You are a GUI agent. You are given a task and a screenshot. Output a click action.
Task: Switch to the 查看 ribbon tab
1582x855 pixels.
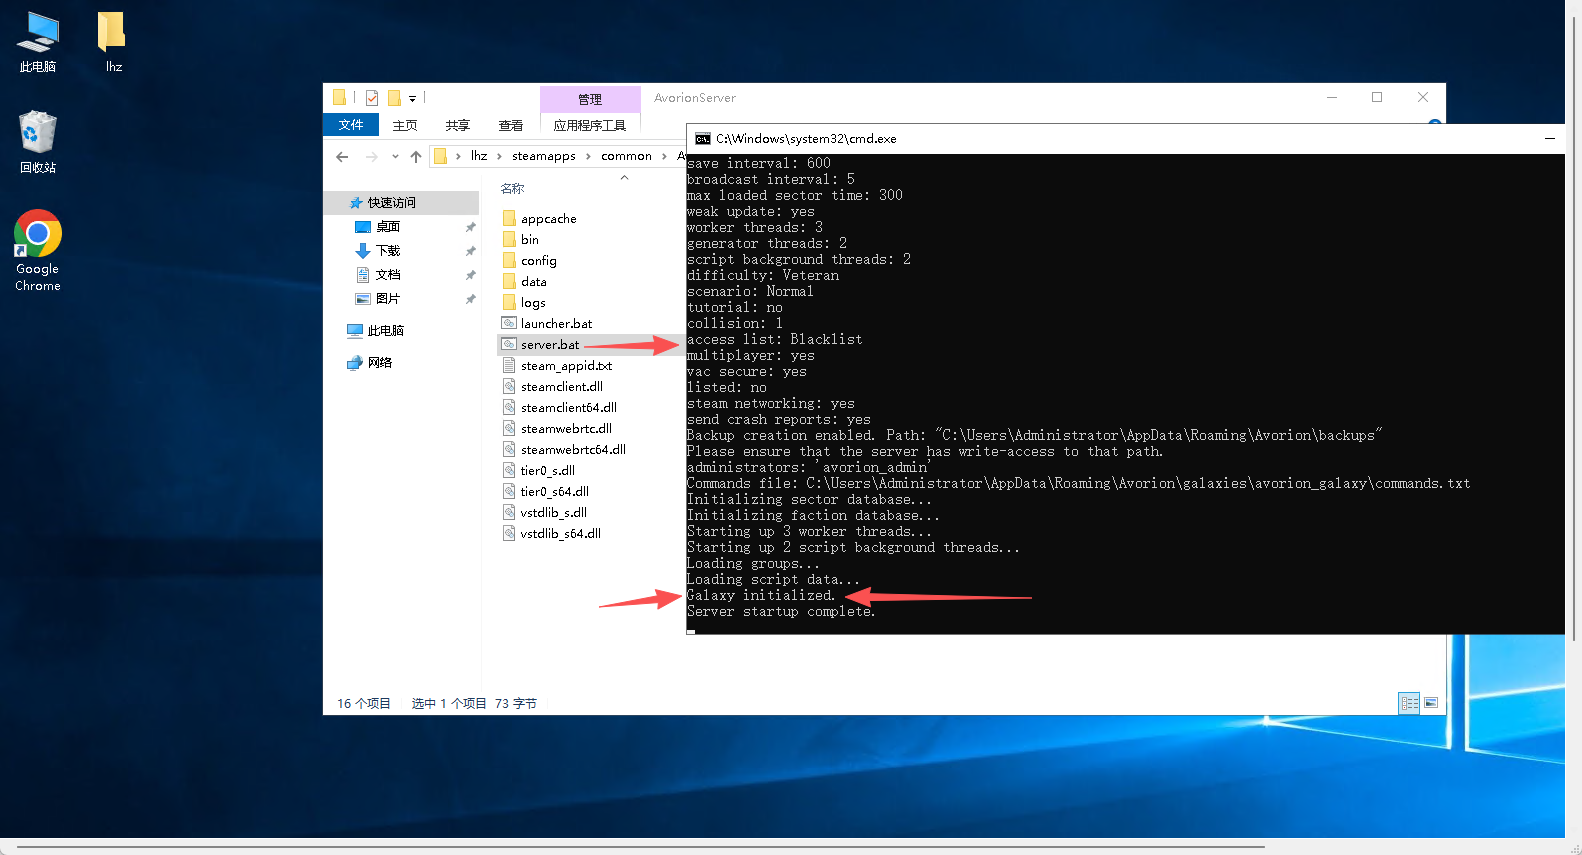pyautogui.click(x=510, y=125)
